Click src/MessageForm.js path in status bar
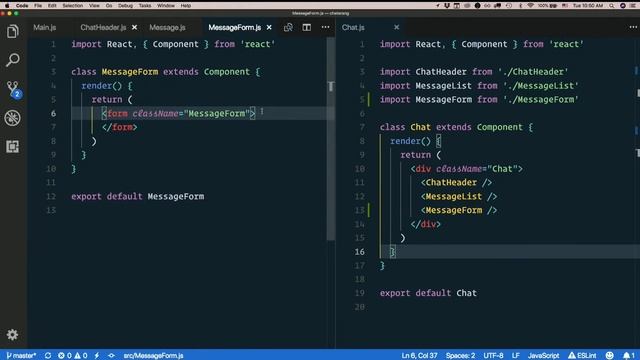This screenshot has width=640, height=360. click(x=153, y=356)
